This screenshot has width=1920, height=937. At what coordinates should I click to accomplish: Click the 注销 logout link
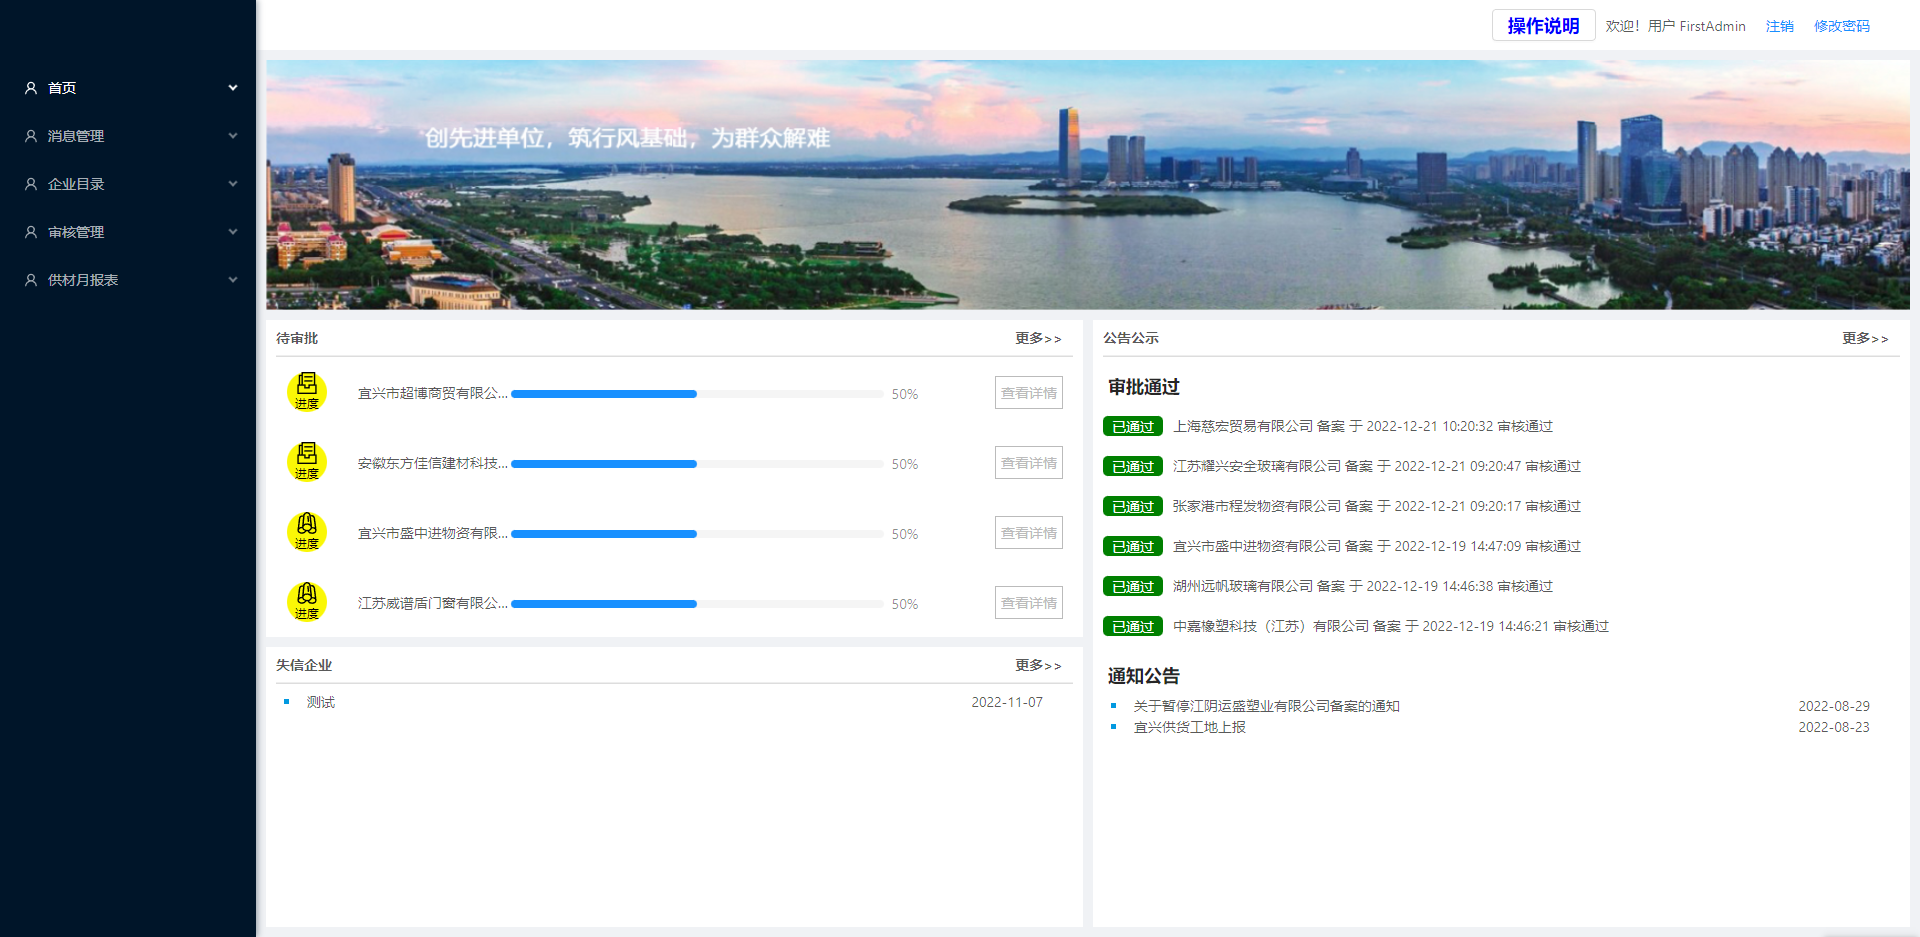click(1779, 26)
